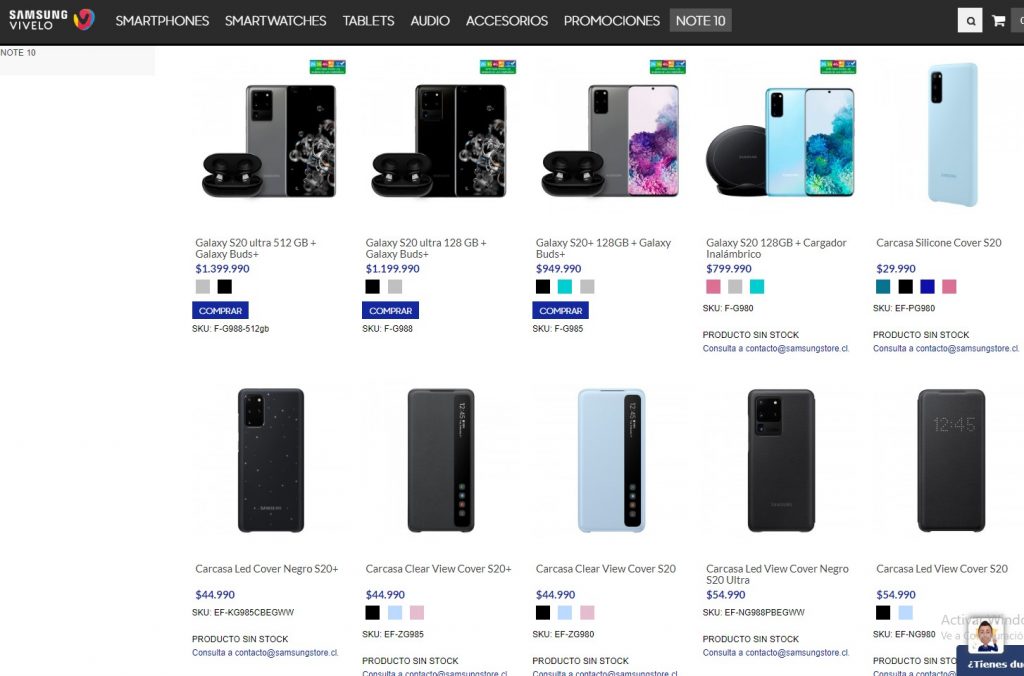Image resolution: width=1024 pixels, height=676 pixels.
Task: Click the search magnifier icon
Action: pyautogui.click(x=969, y=20)
